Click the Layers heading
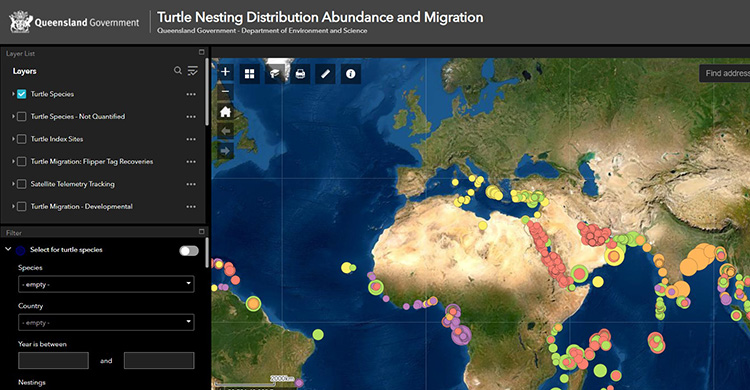 pos(24,71)
